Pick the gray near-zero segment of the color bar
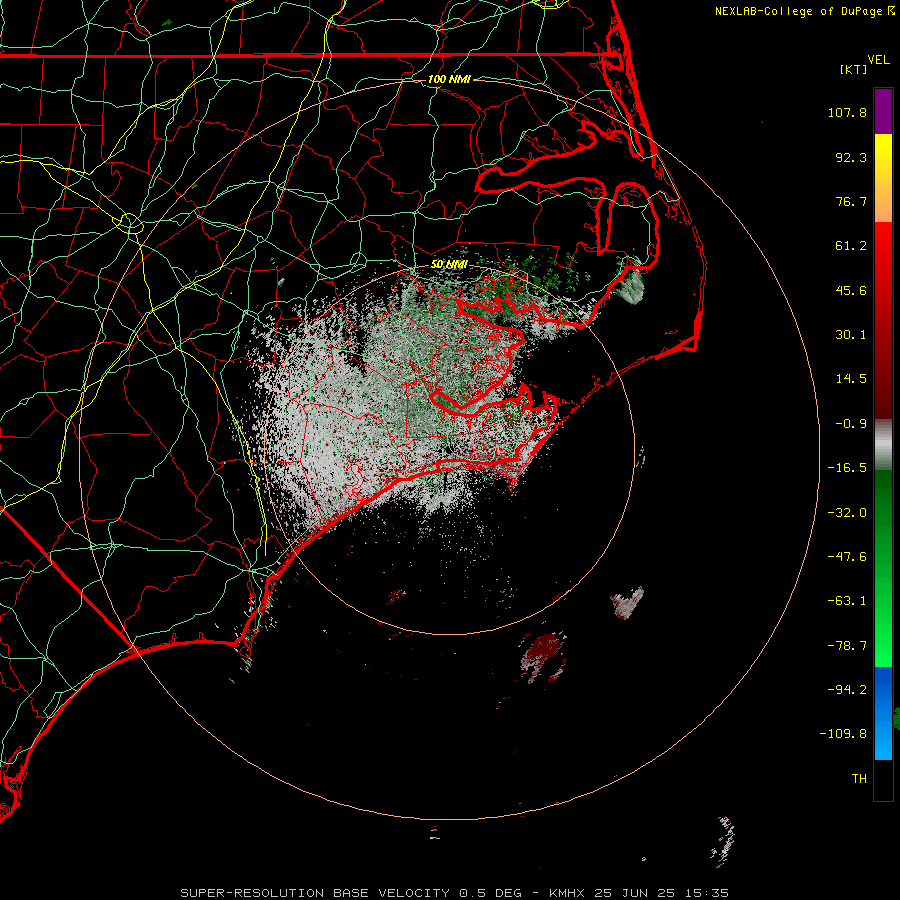 [883, 445]
